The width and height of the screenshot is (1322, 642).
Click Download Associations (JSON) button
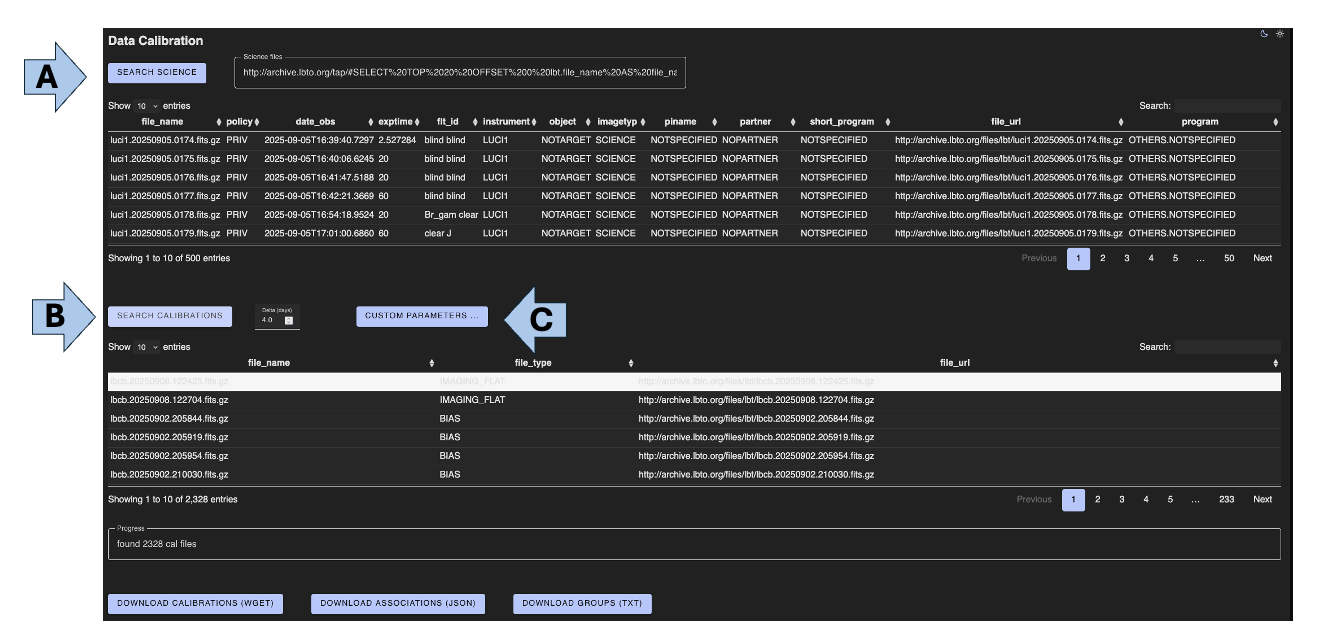398,603
